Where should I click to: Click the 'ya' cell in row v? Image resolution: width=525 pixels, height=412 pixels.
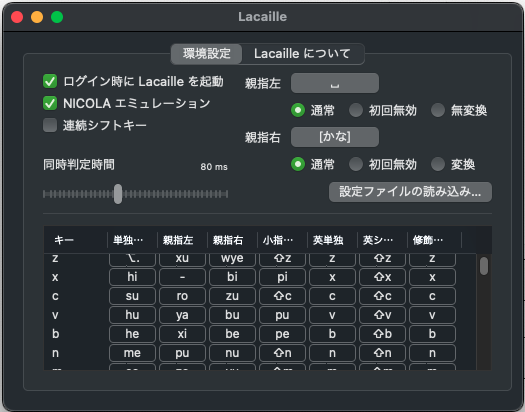coord(182,315)
